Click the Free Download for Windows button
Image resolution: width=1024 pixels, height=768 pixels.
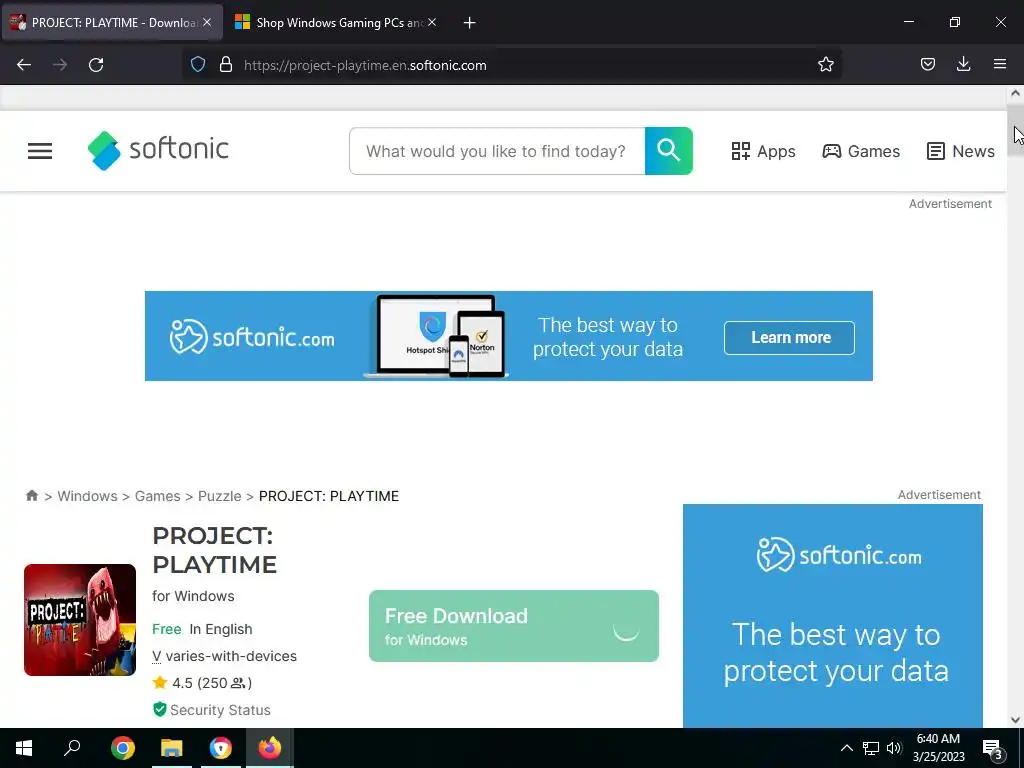tap(514, 626)
